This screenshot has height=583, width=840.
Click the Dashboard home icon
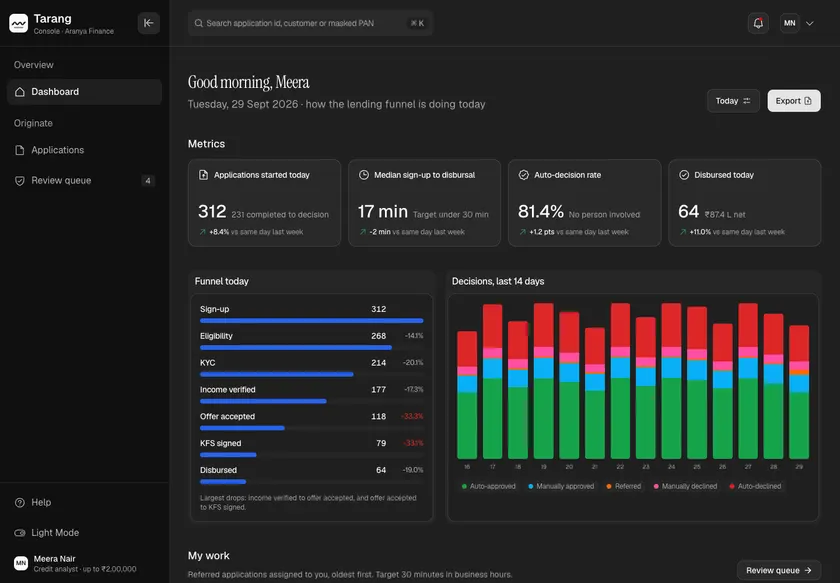click(20, 92)
